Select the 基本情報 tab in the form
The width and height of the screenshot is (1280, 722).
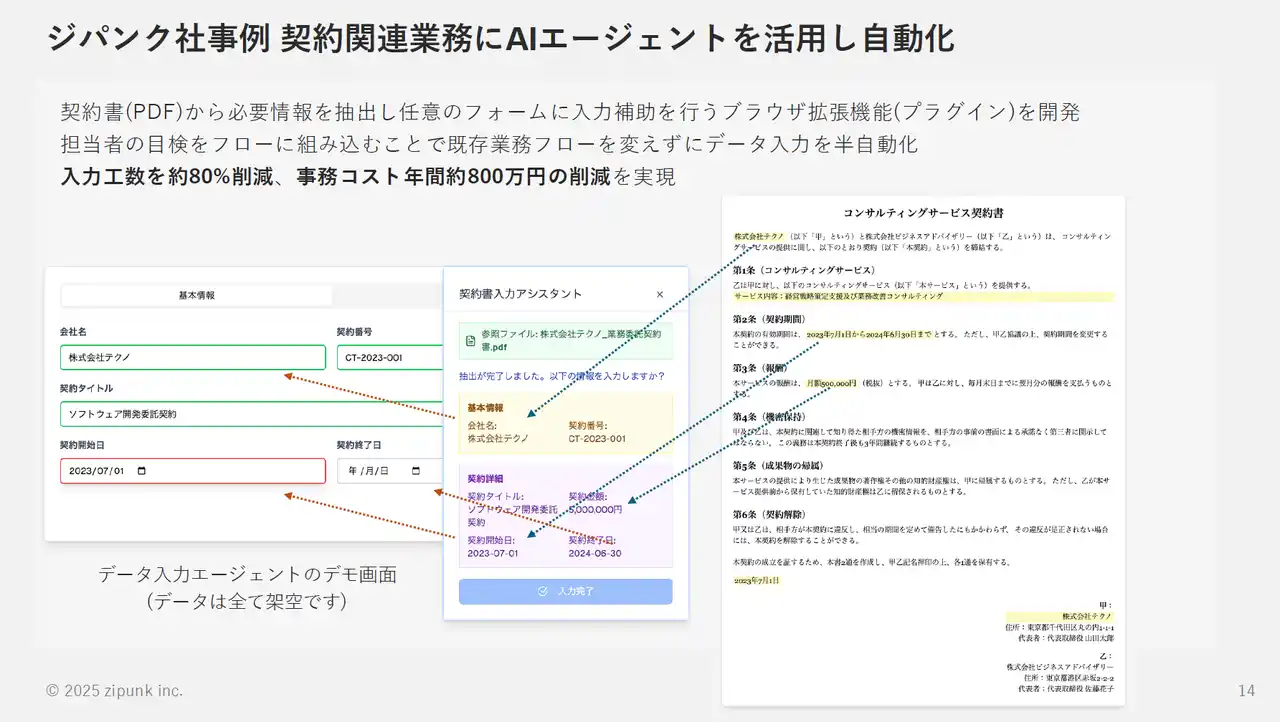(196, 295)
